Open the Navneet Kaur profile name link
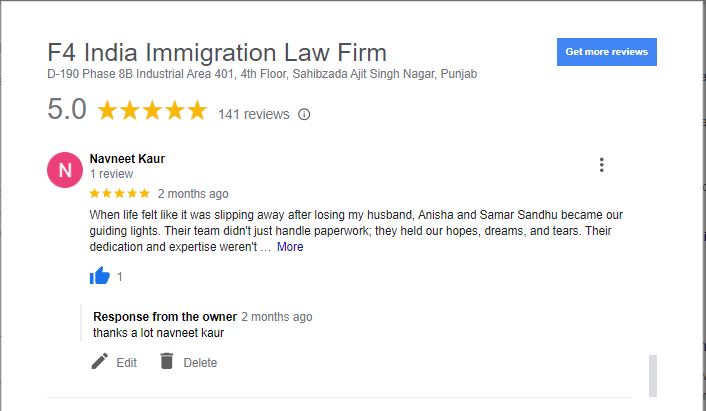The width and height of the screenshot is (706, 411). 127,158
